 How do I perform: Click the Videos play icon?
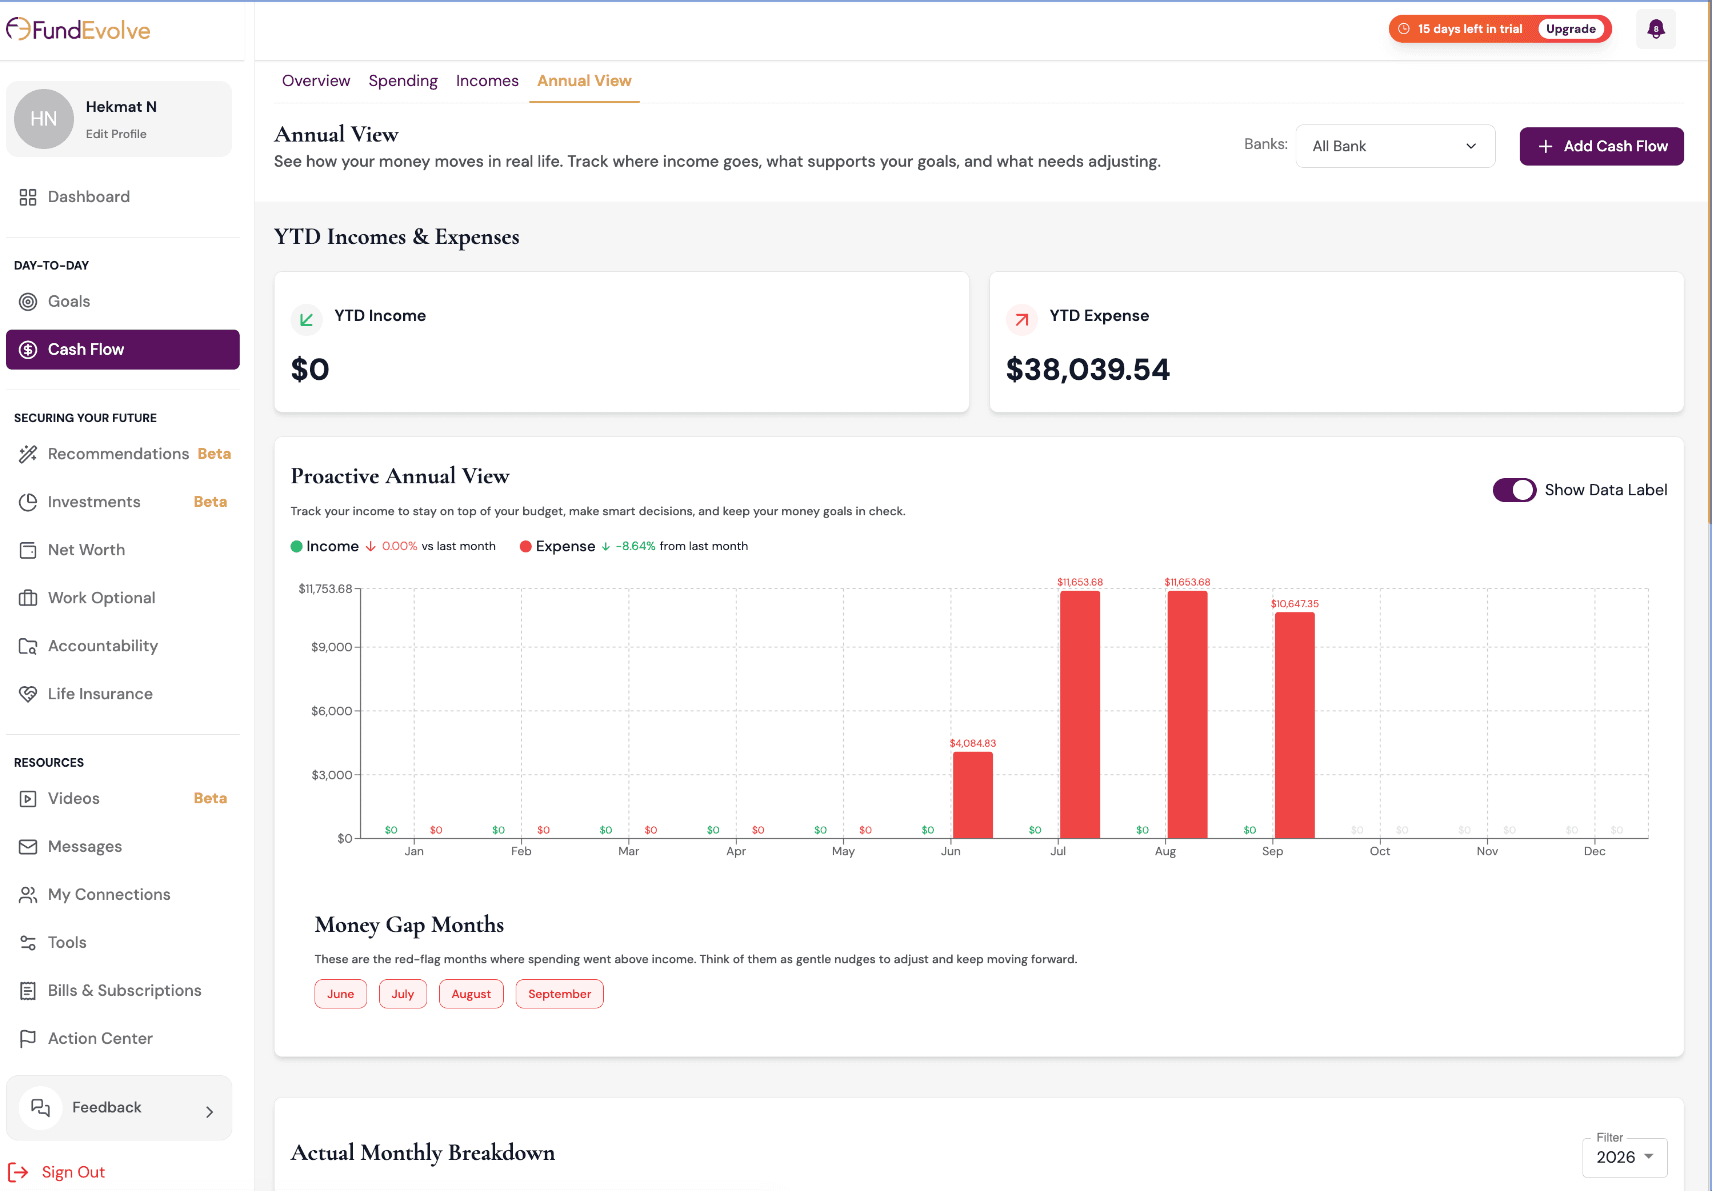click(x=28, y=799)
